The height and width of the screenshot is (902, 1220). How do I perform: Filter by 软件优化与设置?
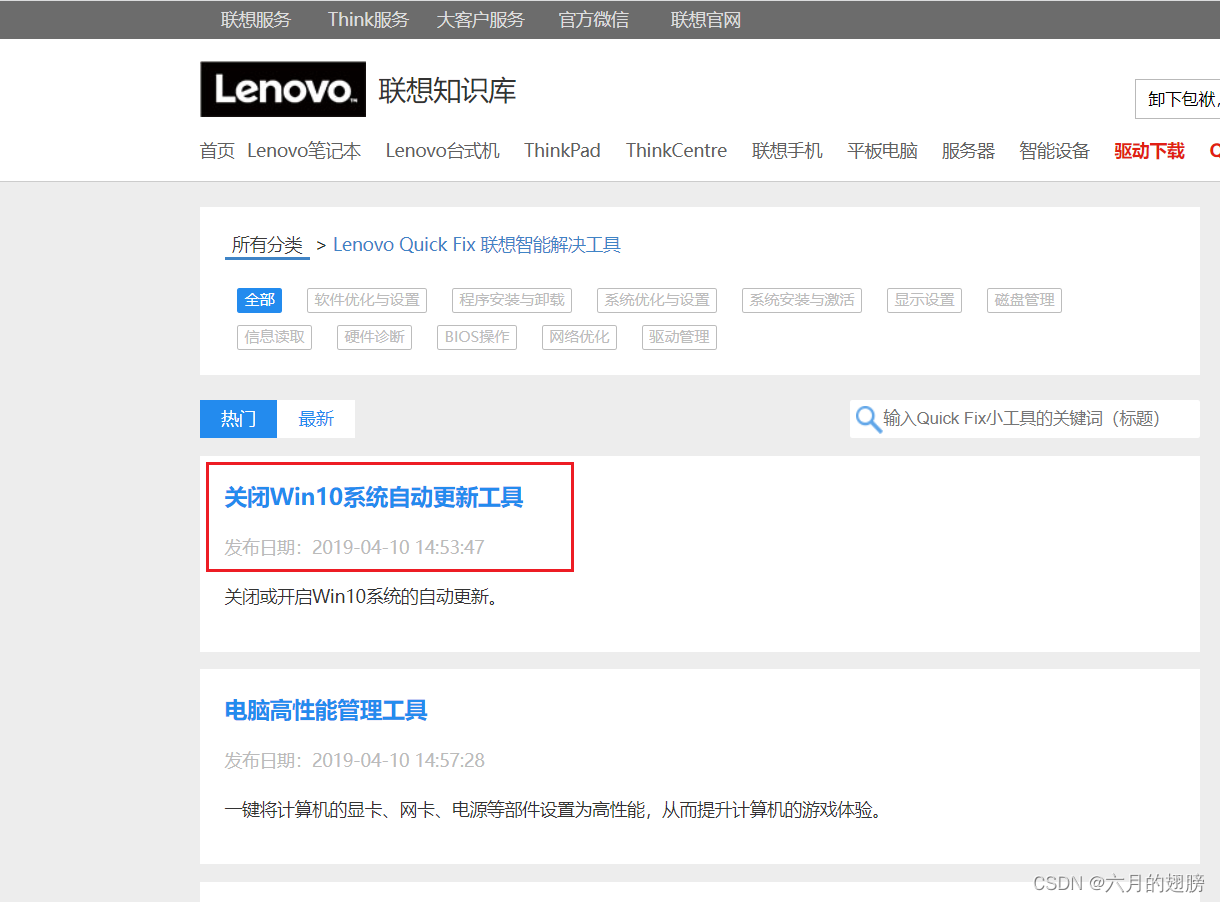pyautogui.click(x=367, y=300)
